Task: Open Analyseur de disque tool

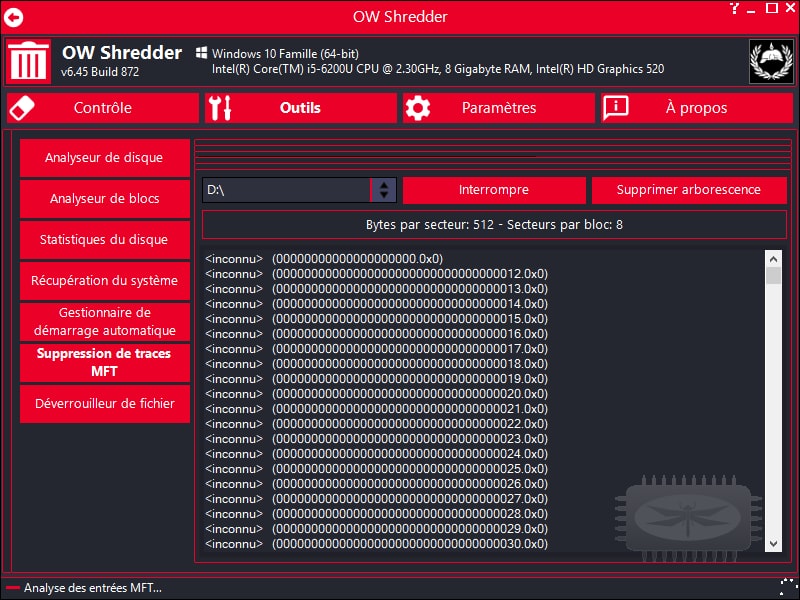Action: 105,158
